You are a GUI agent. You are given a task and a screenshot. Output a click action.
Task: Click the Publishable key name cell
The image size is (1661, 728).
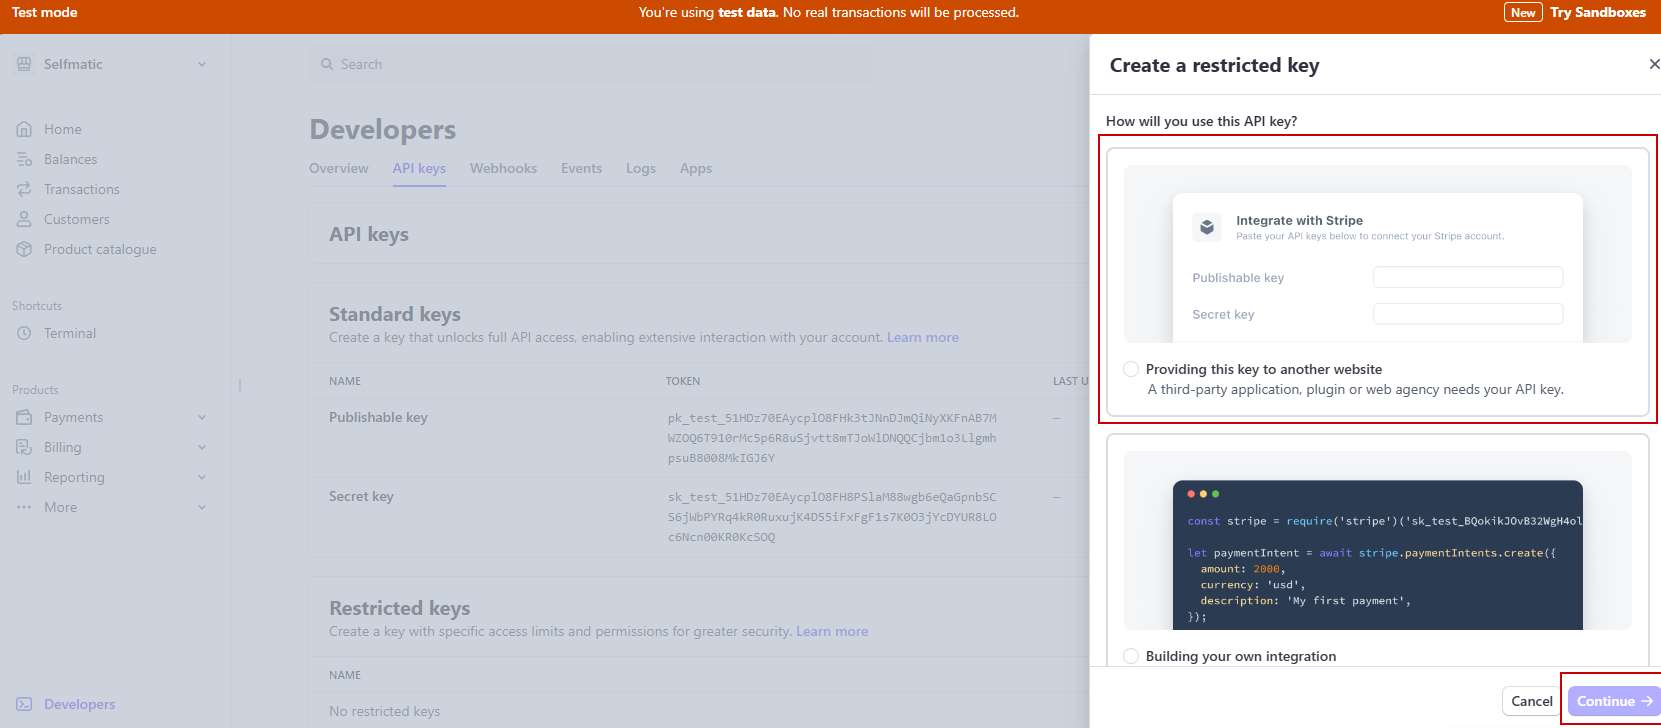point(378,417)
